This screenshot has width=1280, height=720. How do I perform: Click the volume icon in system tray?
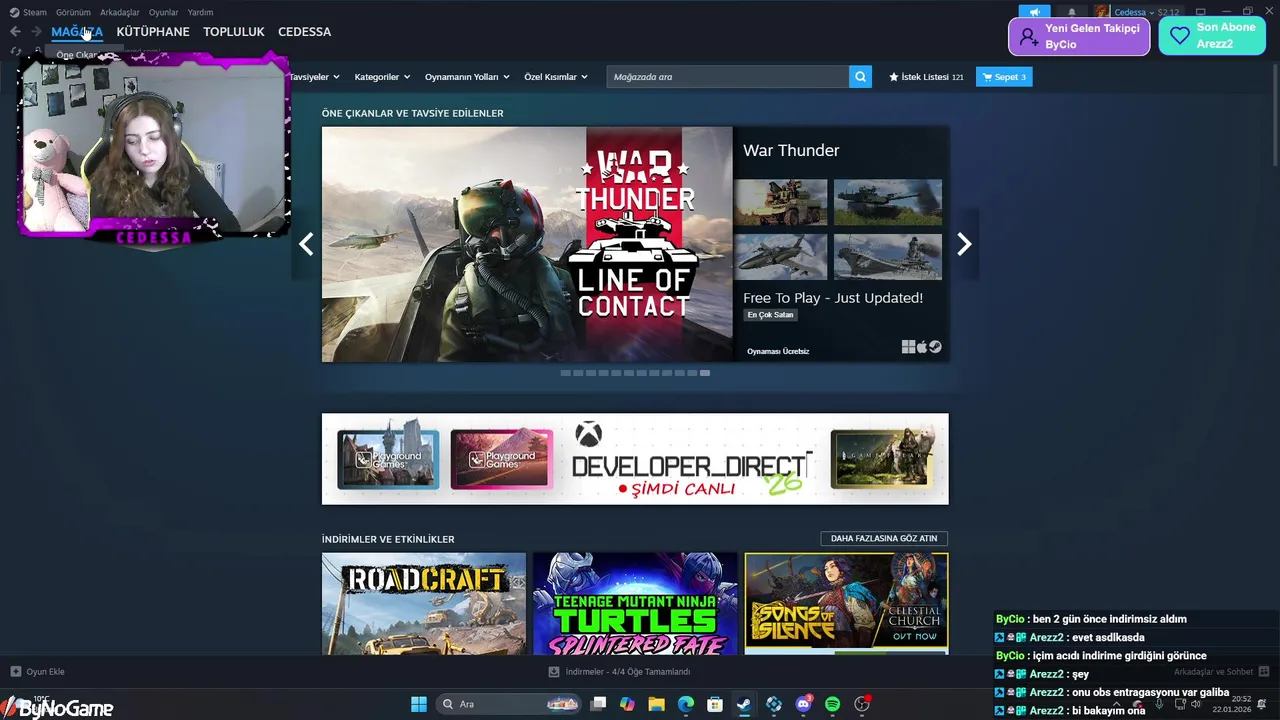tap(1197, 704)
